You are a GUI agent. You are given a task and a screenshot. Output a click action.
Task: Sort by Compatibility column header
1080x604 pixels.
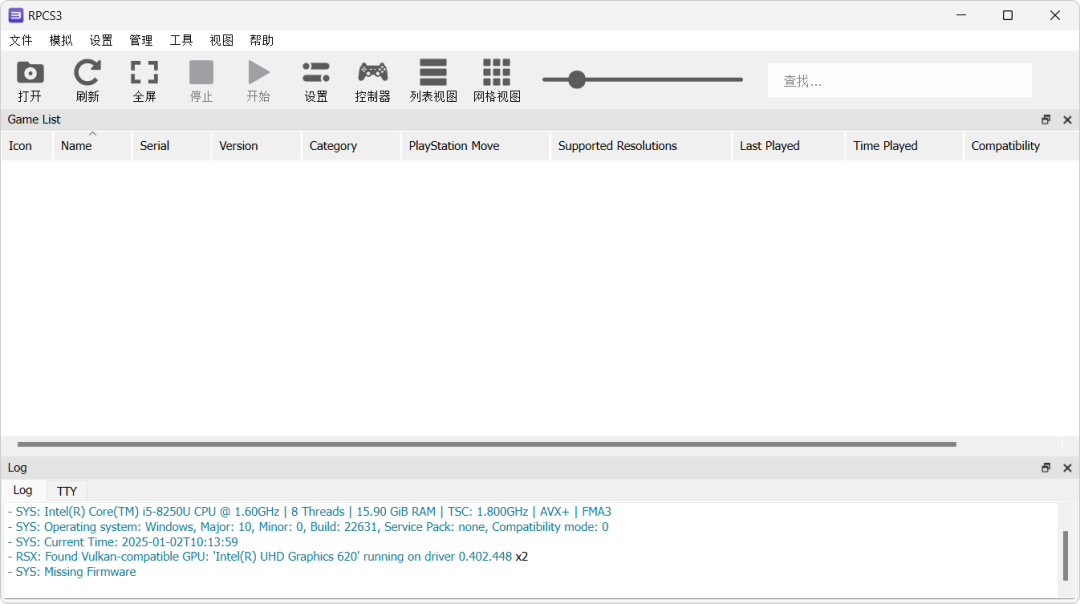point(1021,146)
